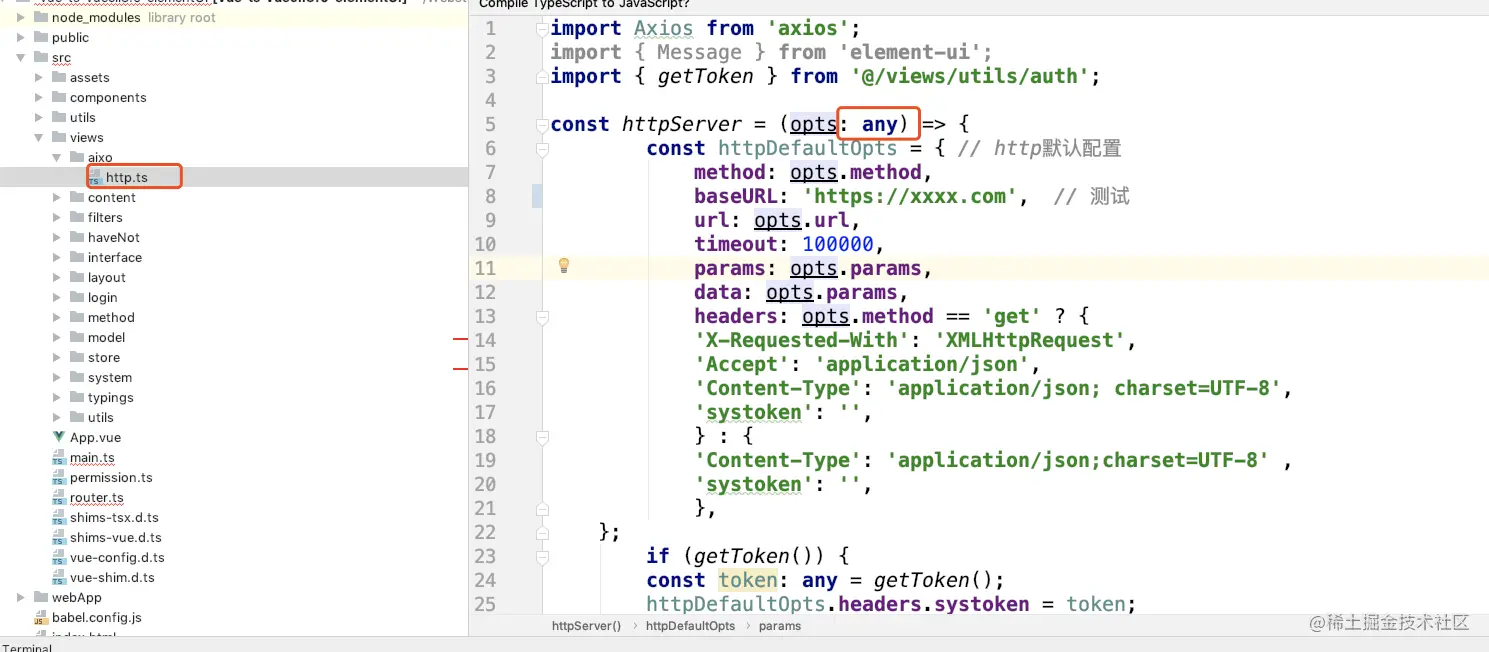Select the haveNot folder
Image resolution: width=1489 pixels, height=652 pixels.
coord(114,237)
